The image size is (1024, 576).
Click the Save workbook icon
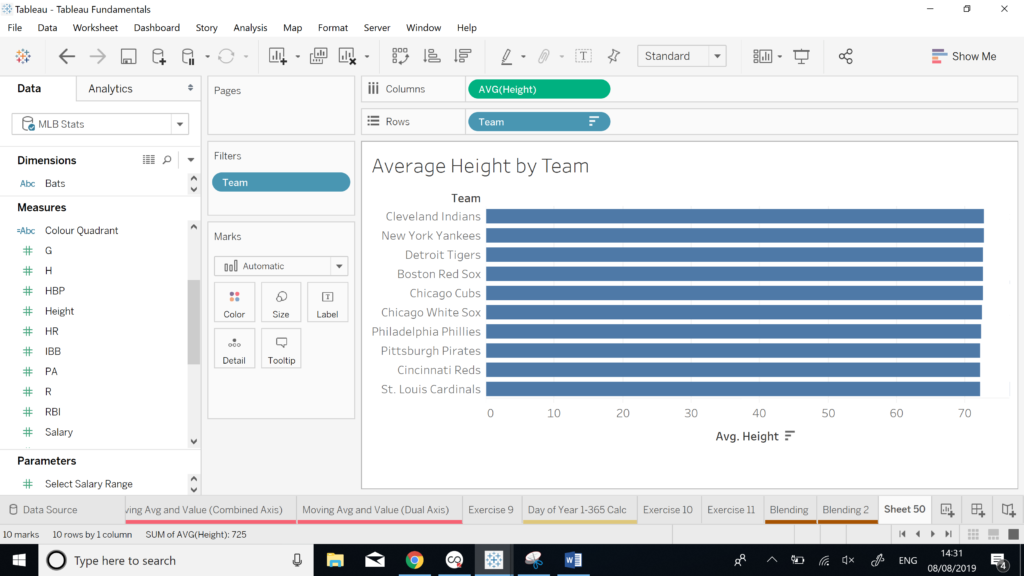[128, 57]
